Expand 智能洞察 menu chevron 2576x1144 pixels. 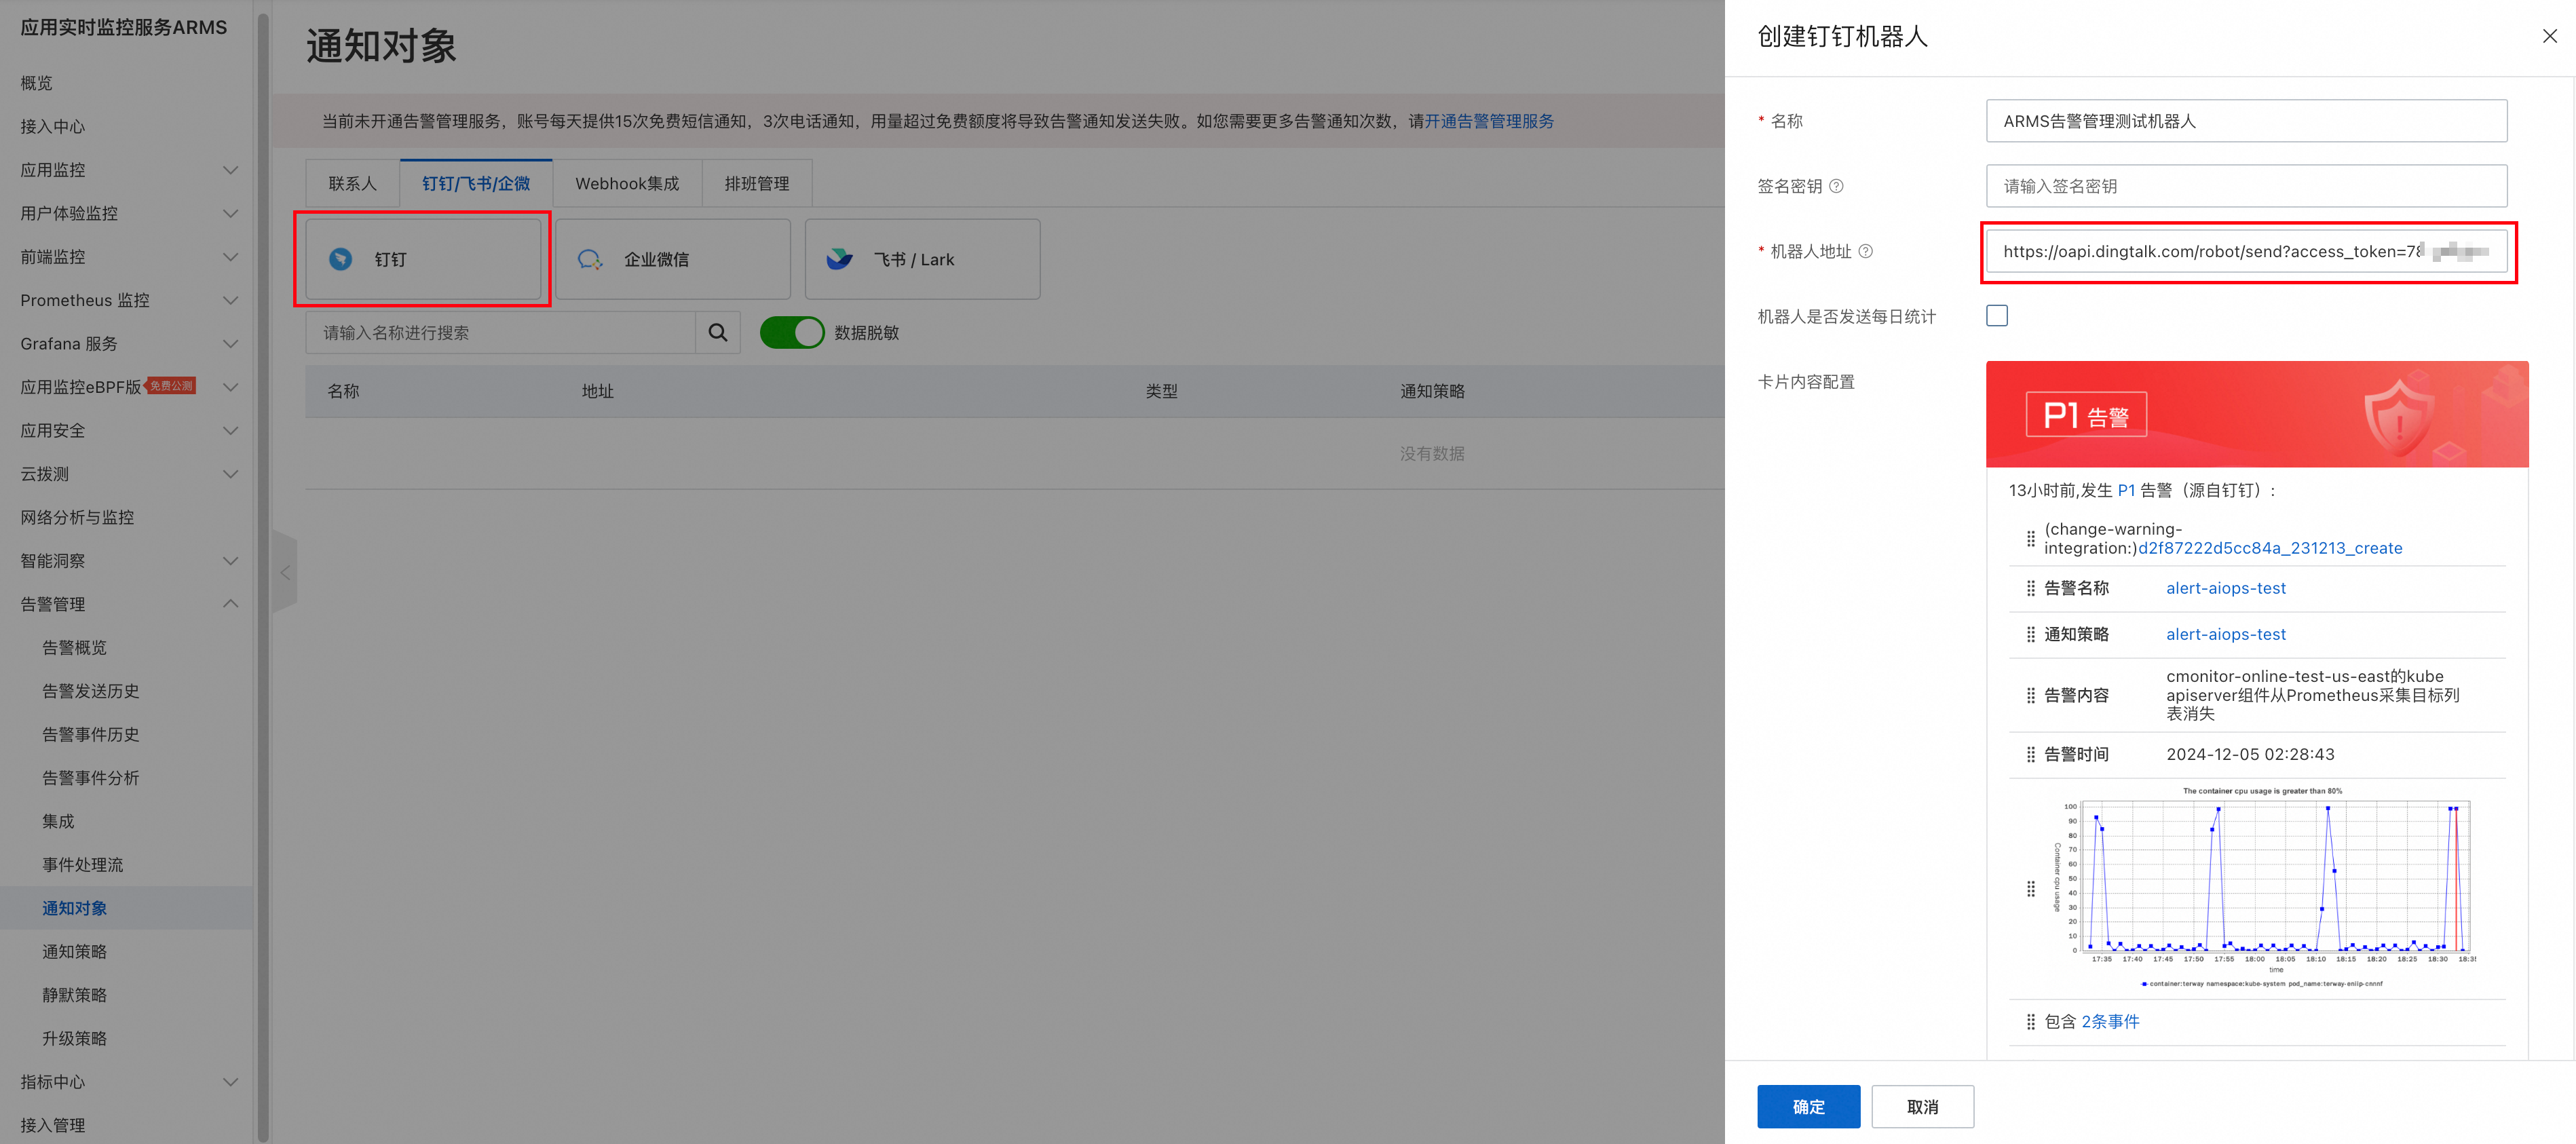[x=230, y=560]
